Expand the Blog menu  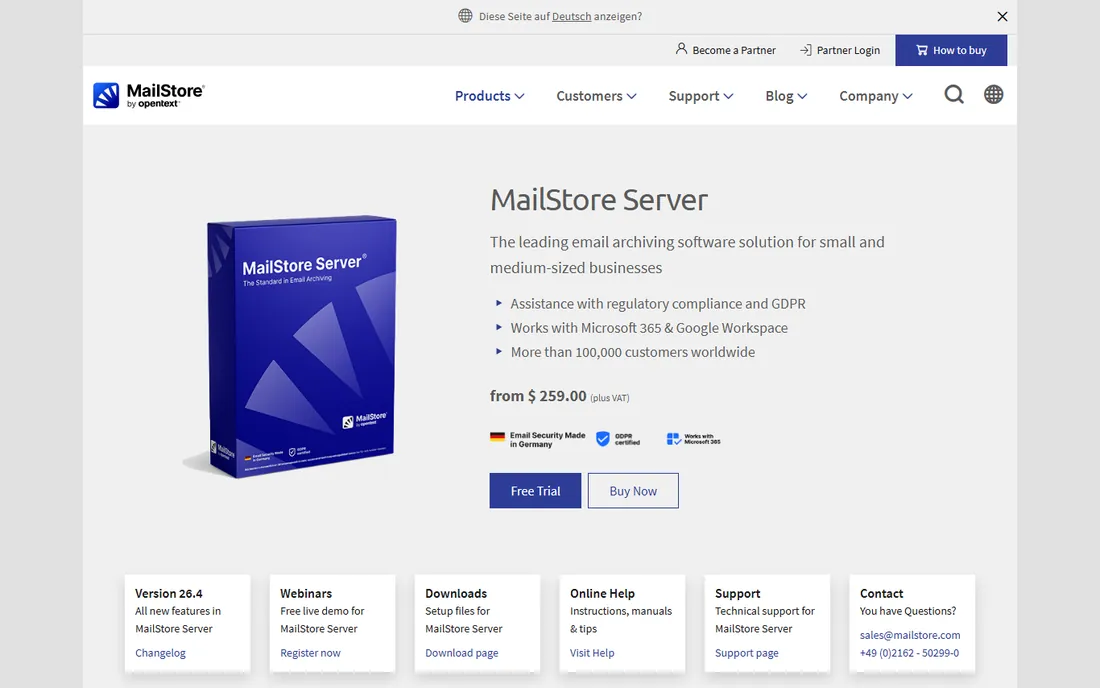(x=786, y=95)
